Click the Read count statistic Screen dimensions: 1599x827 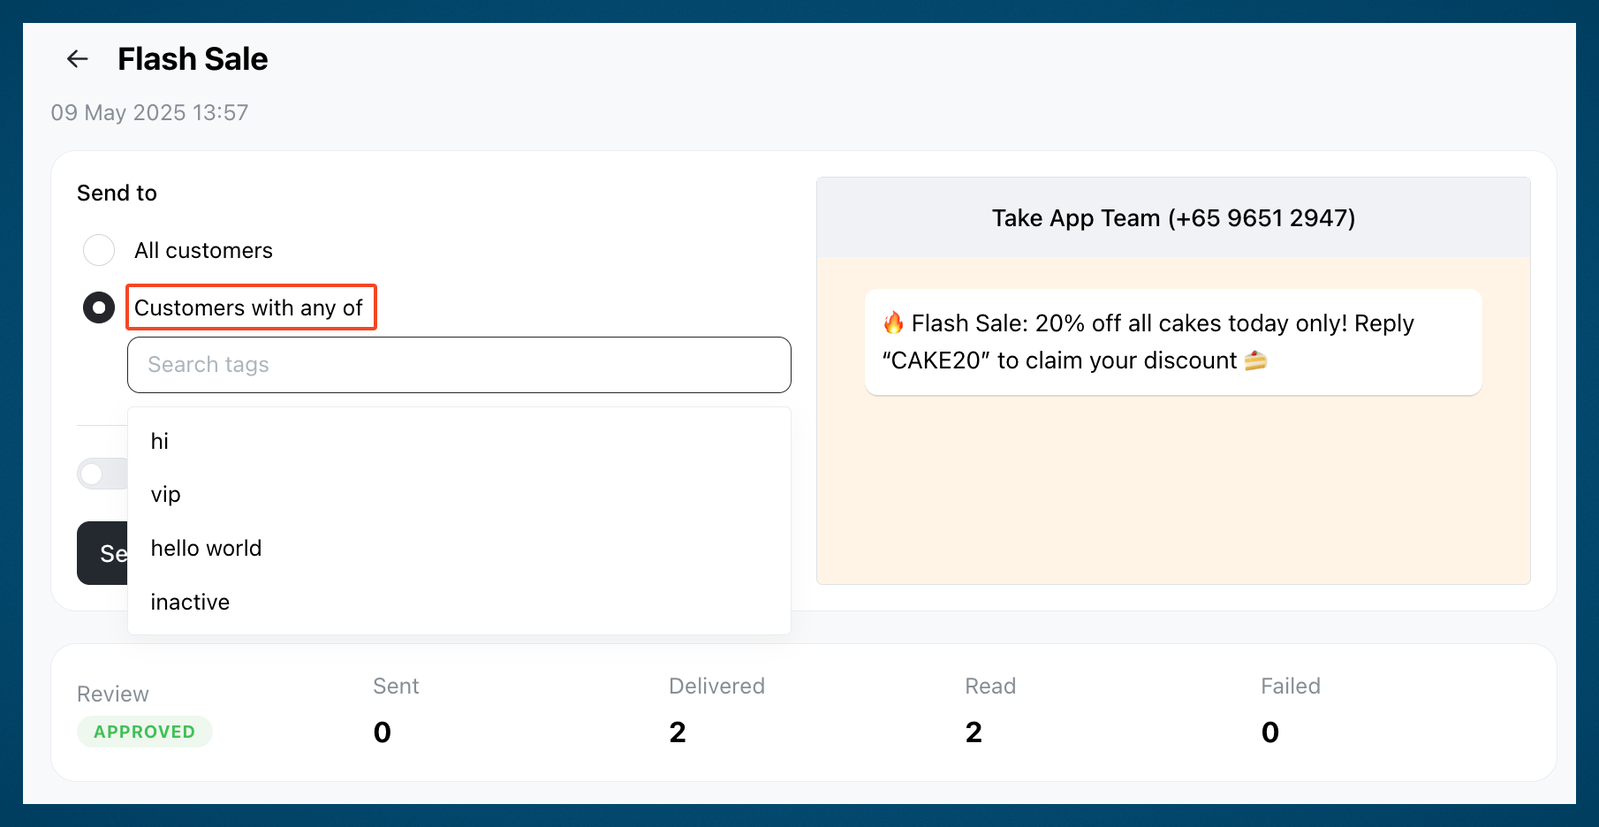[x=974, y=732]
